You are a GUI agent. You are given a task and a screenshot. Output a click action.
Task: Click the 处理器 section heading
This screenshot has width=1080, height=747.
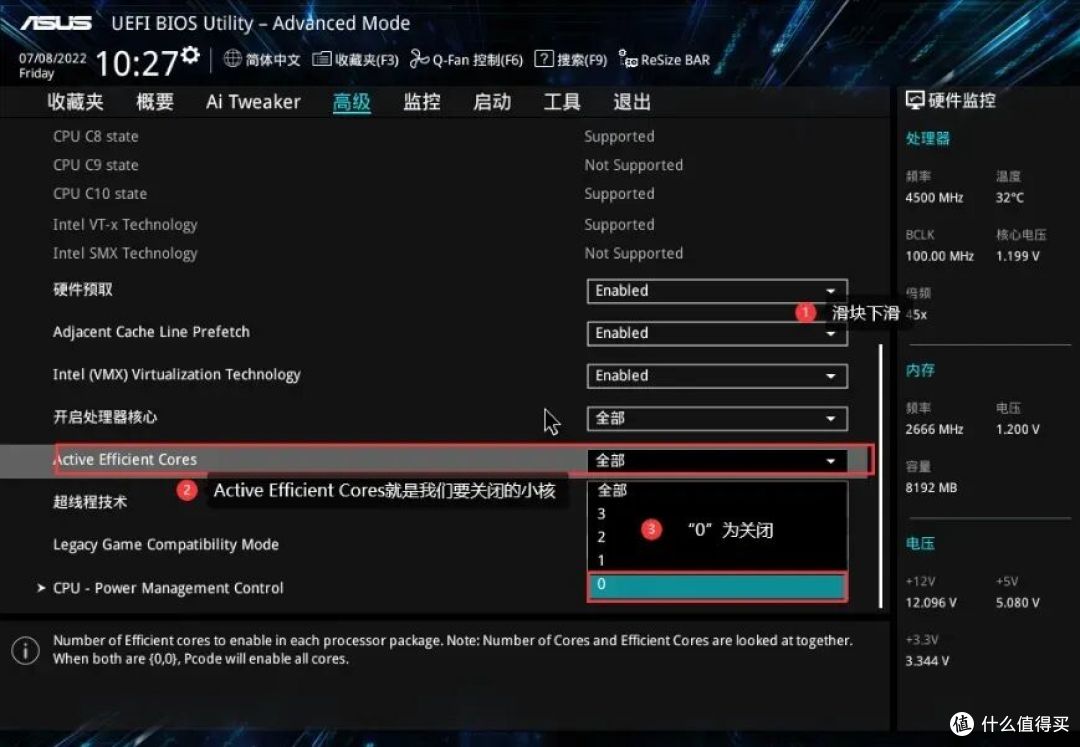point(927,138)
